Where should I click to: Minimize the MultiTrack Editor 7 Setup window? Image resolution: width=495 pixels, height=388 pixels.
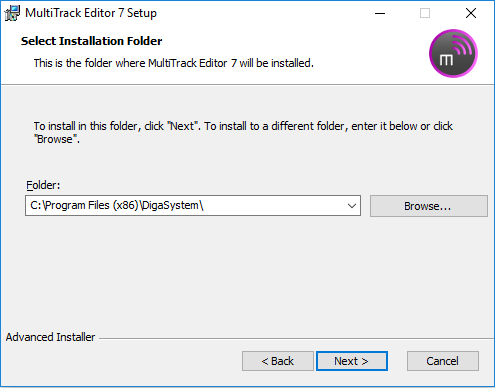pyautogui.click(x=380, y=13)
